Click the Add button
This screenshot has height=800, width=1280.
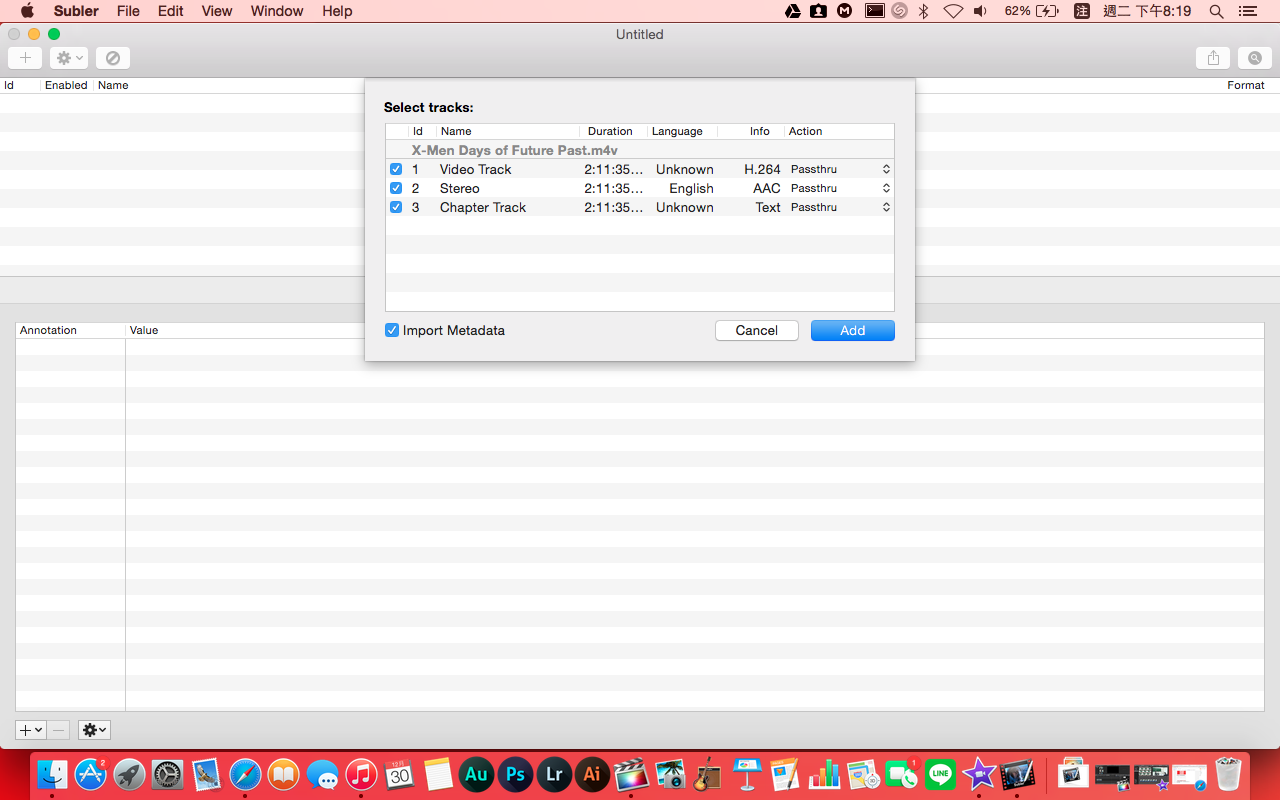pyautogui.click(x=853, y=330)
